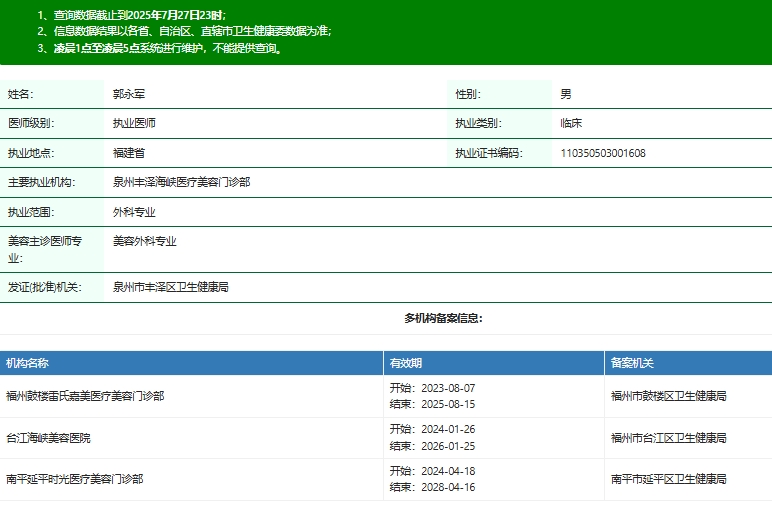Click the data cutoff notice in green banner
This screenshot has height=505, width=772.
point(132,16)
